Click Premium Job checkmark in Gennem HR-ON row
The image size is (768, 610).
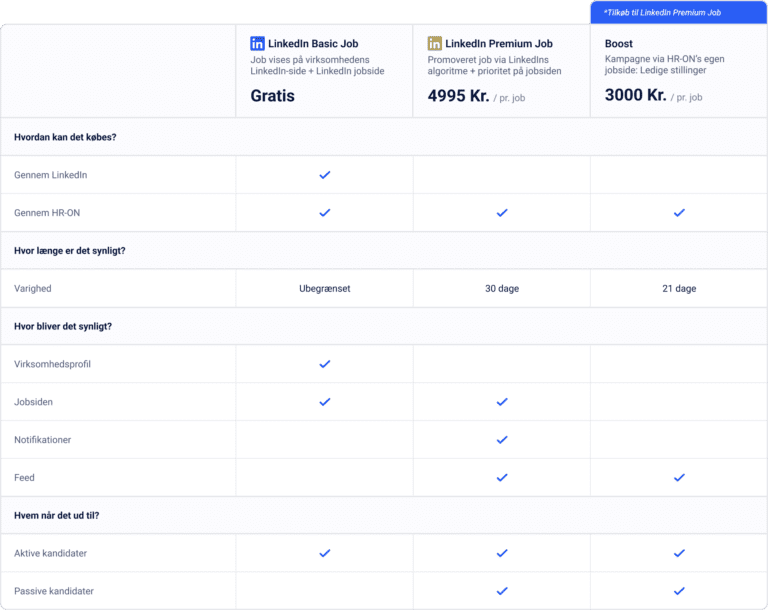[x=502, y=213]
